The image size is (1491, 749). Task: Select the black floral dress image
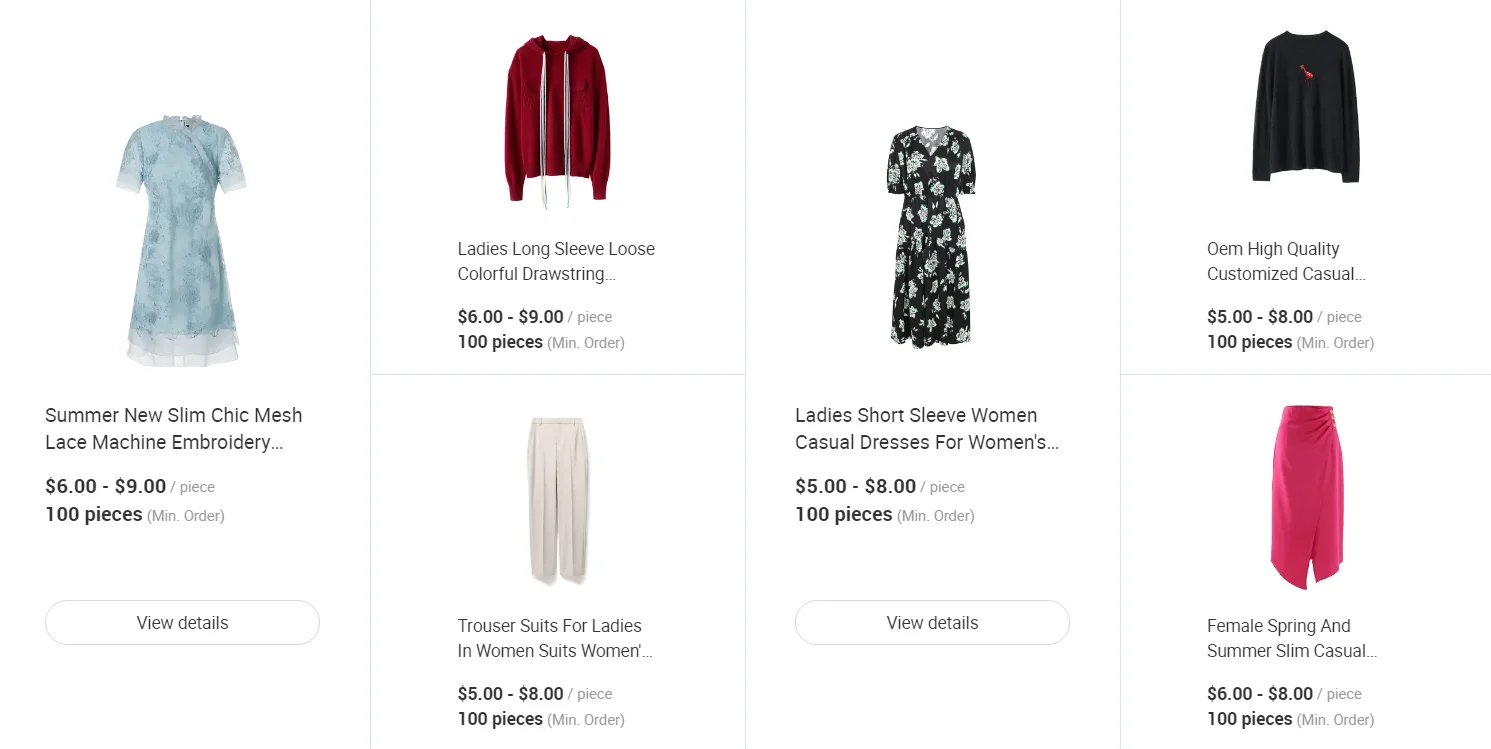pos(931,237)
